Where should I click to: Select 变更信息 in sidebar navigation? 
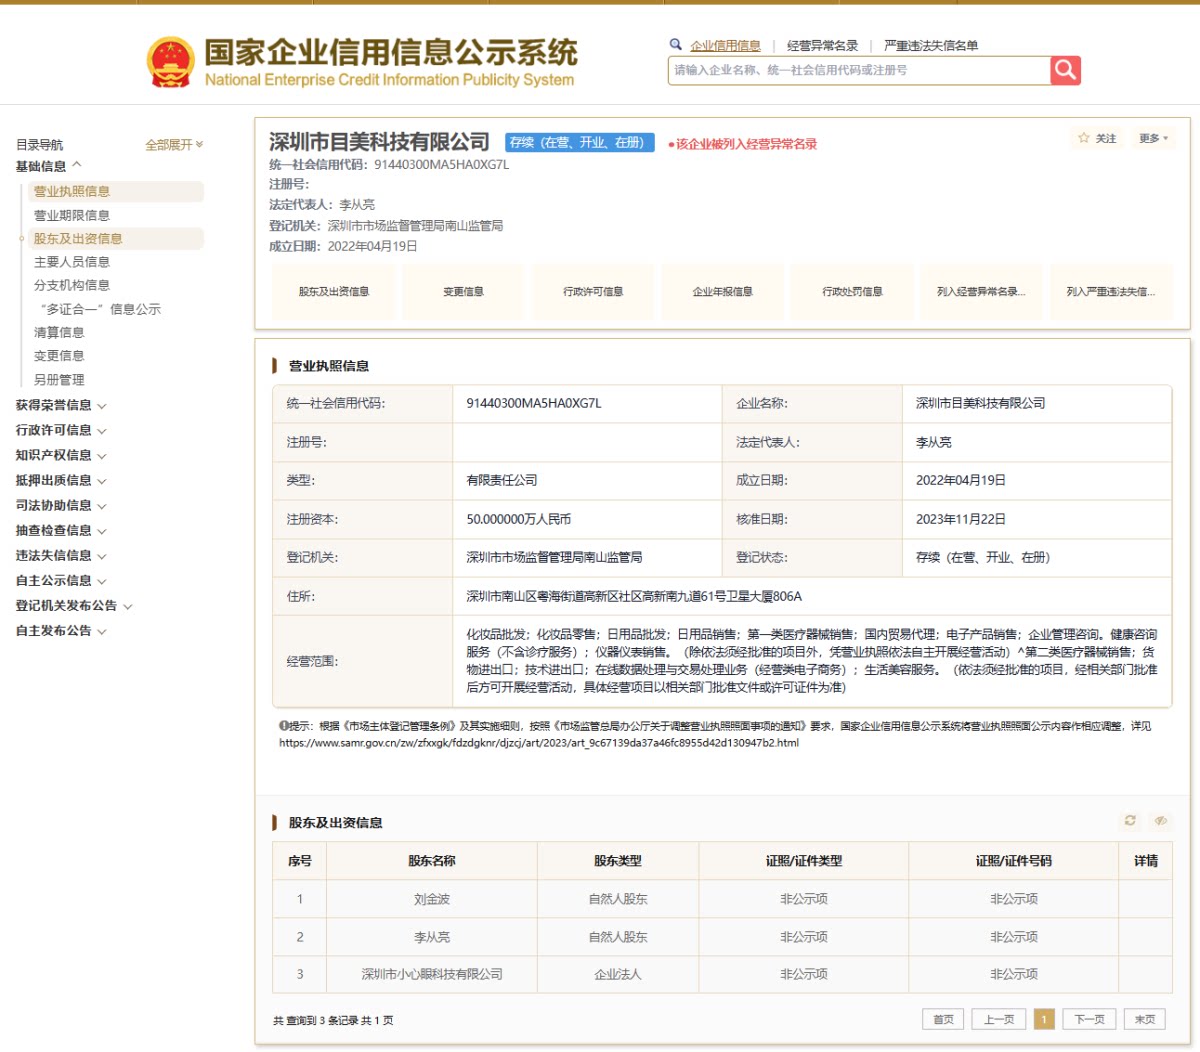pos(59,356)
